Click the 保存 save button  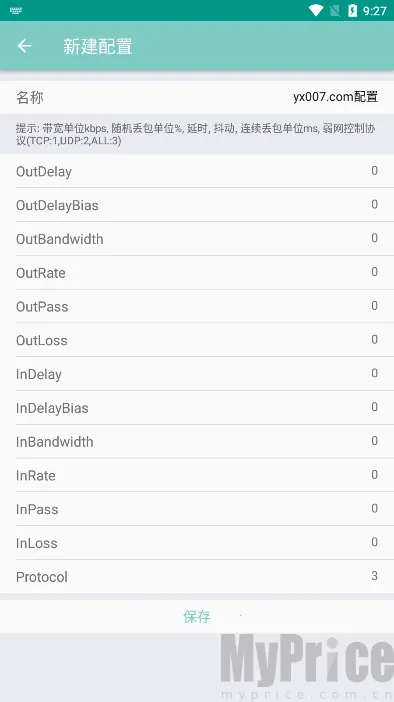click(x=197, y=616)
